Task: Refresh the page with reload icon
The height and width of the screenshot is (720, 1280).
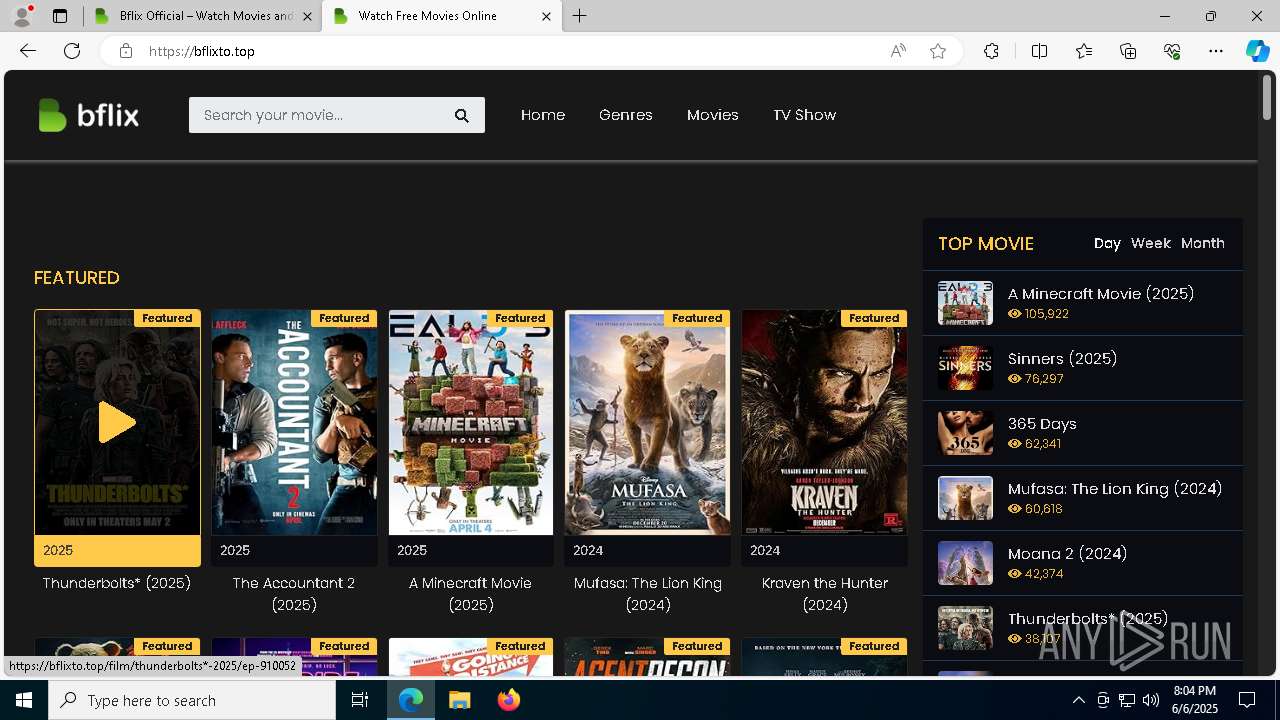Action: tap(72, 51)
